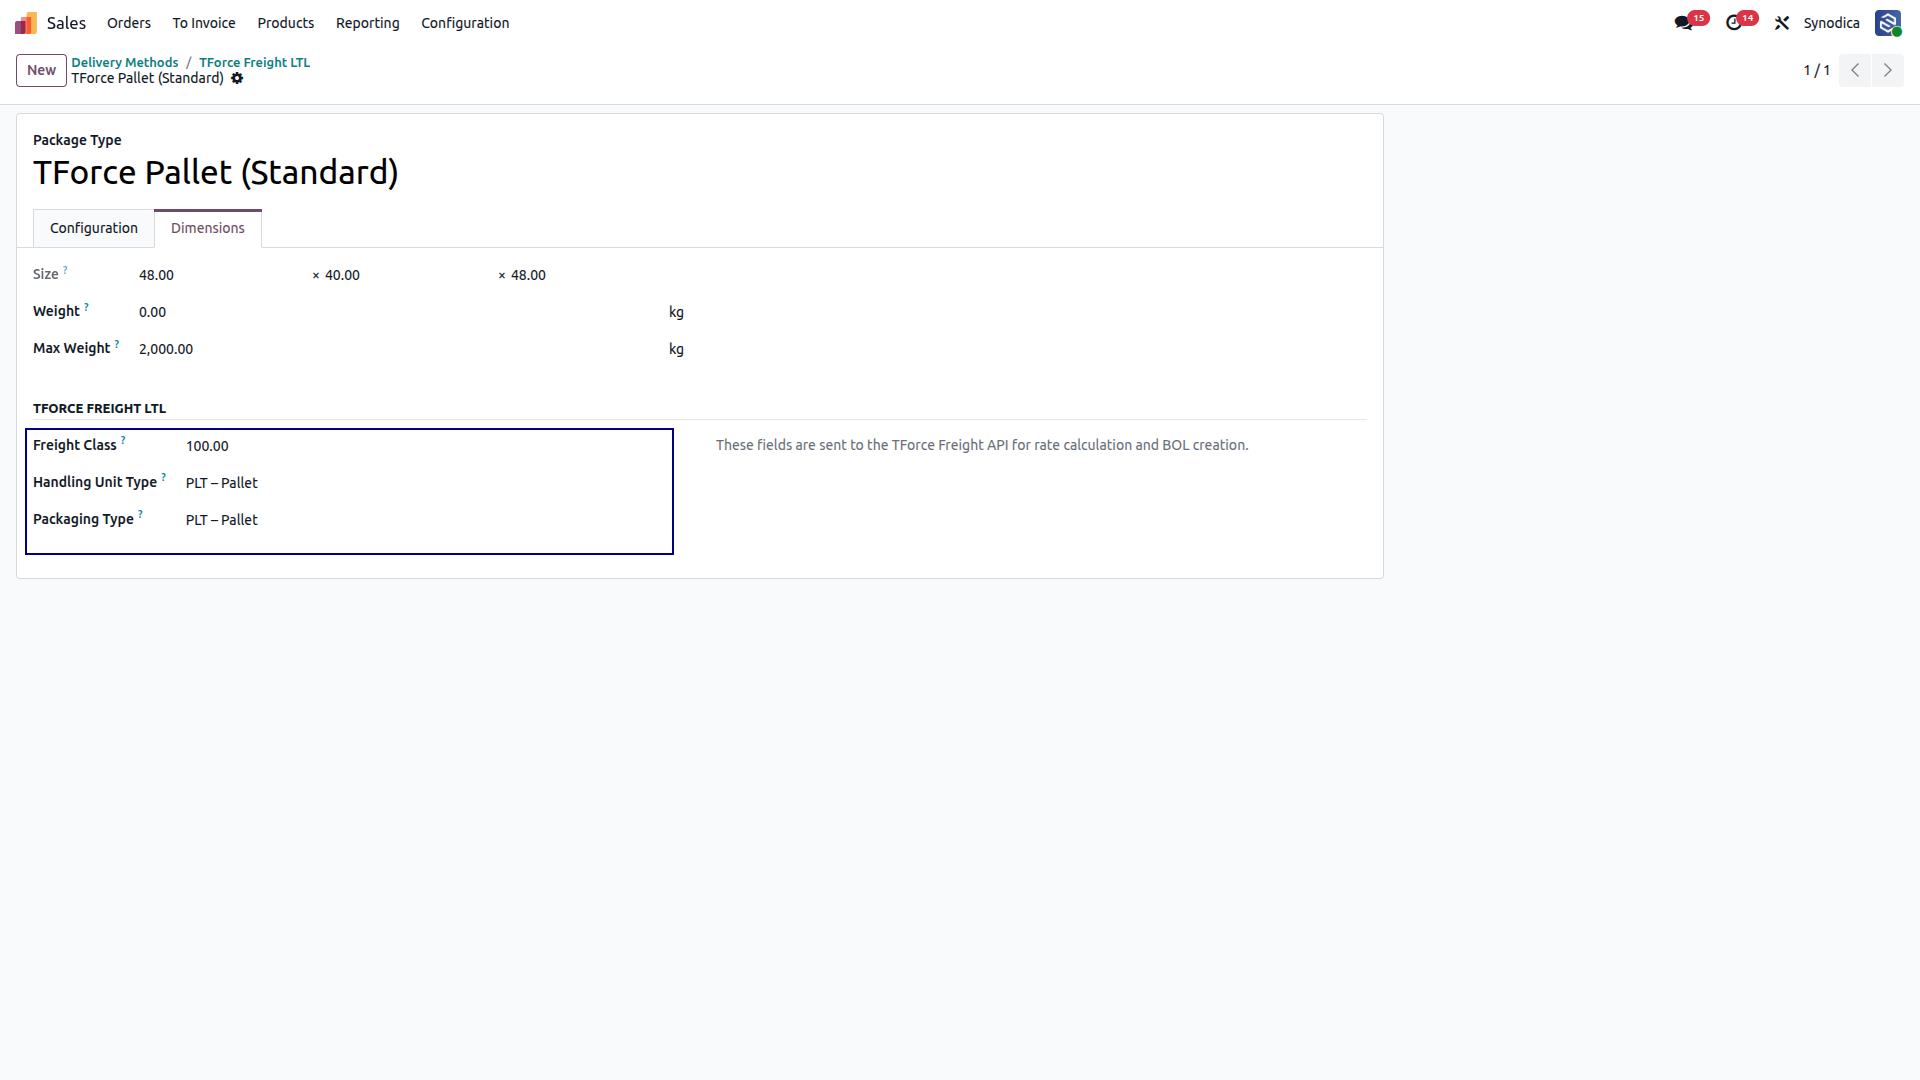Open the To Invoice menu
The height and width of the screenshot is (1080, 1920).
tap(204, 23)
